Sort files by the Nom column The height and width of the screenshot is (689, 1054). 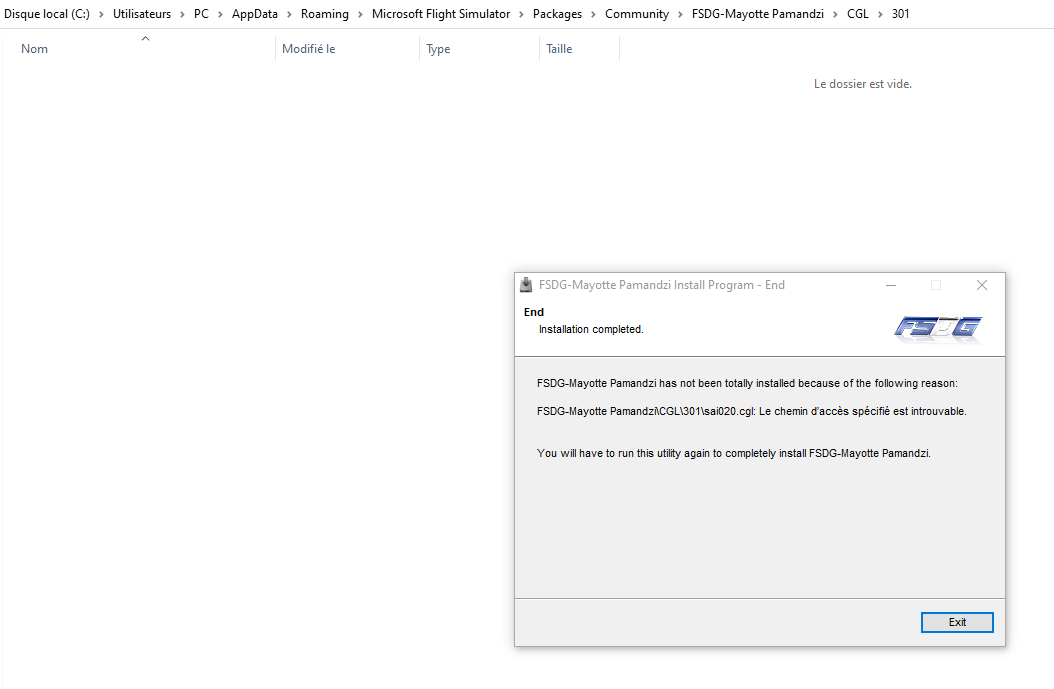click(35, 49)
